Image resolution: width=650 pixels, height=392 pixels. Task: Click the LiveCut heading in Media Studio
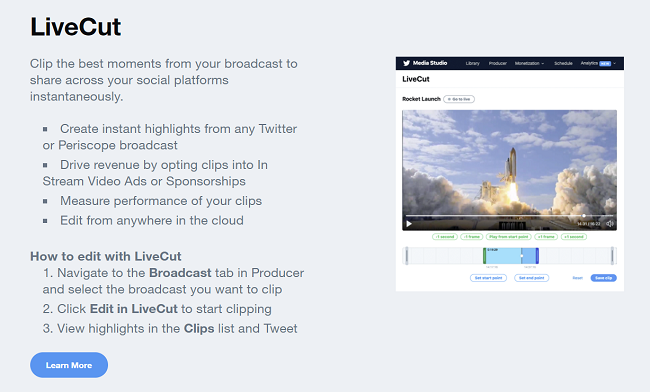[x=416, y=79]
